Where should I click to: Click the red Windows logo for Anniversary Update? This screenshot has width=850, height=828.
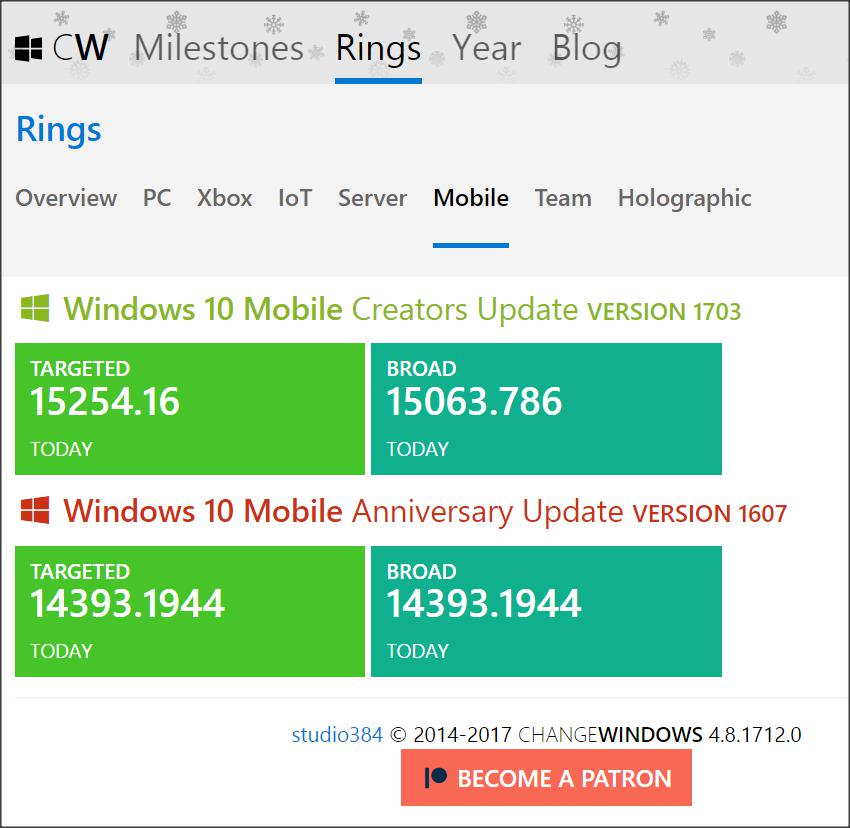tap(35, 510)
